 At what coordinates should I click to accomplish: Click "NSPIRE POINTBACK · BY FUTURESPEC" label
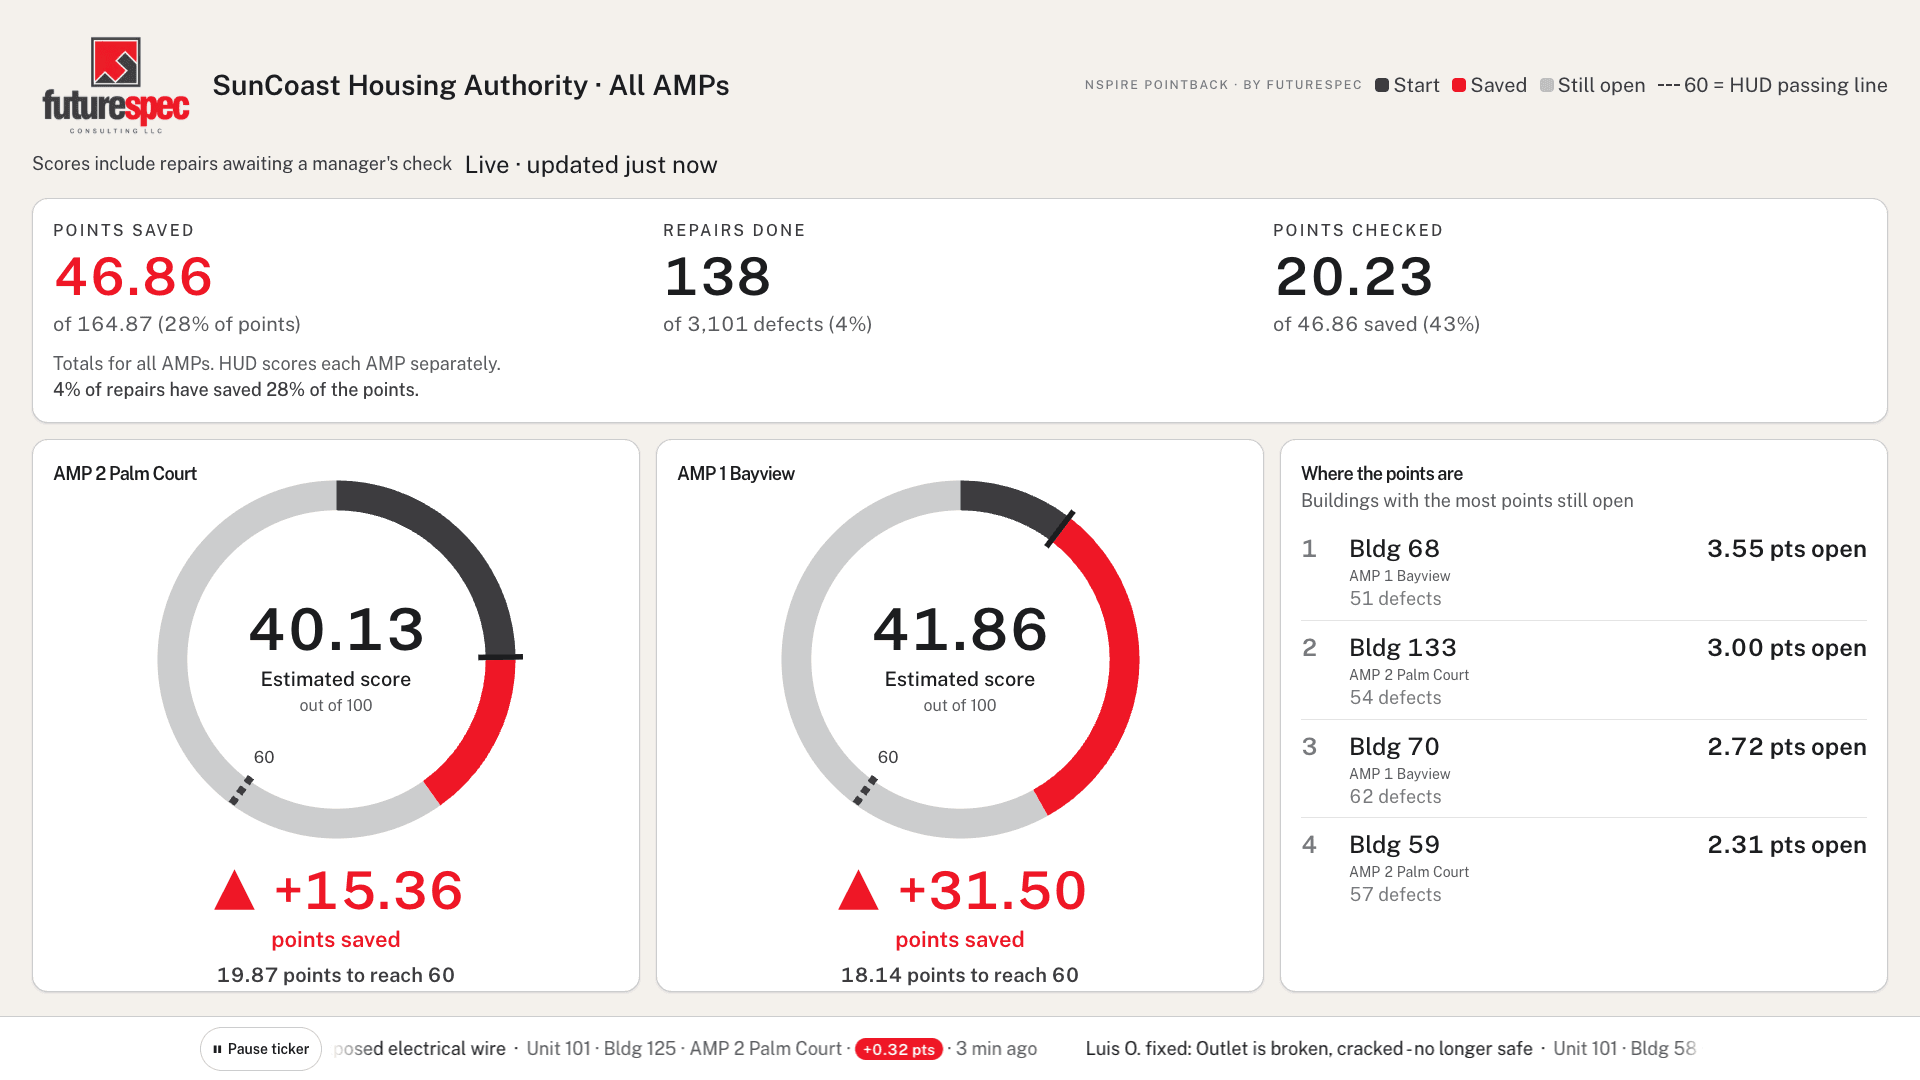click(1223, 85)
